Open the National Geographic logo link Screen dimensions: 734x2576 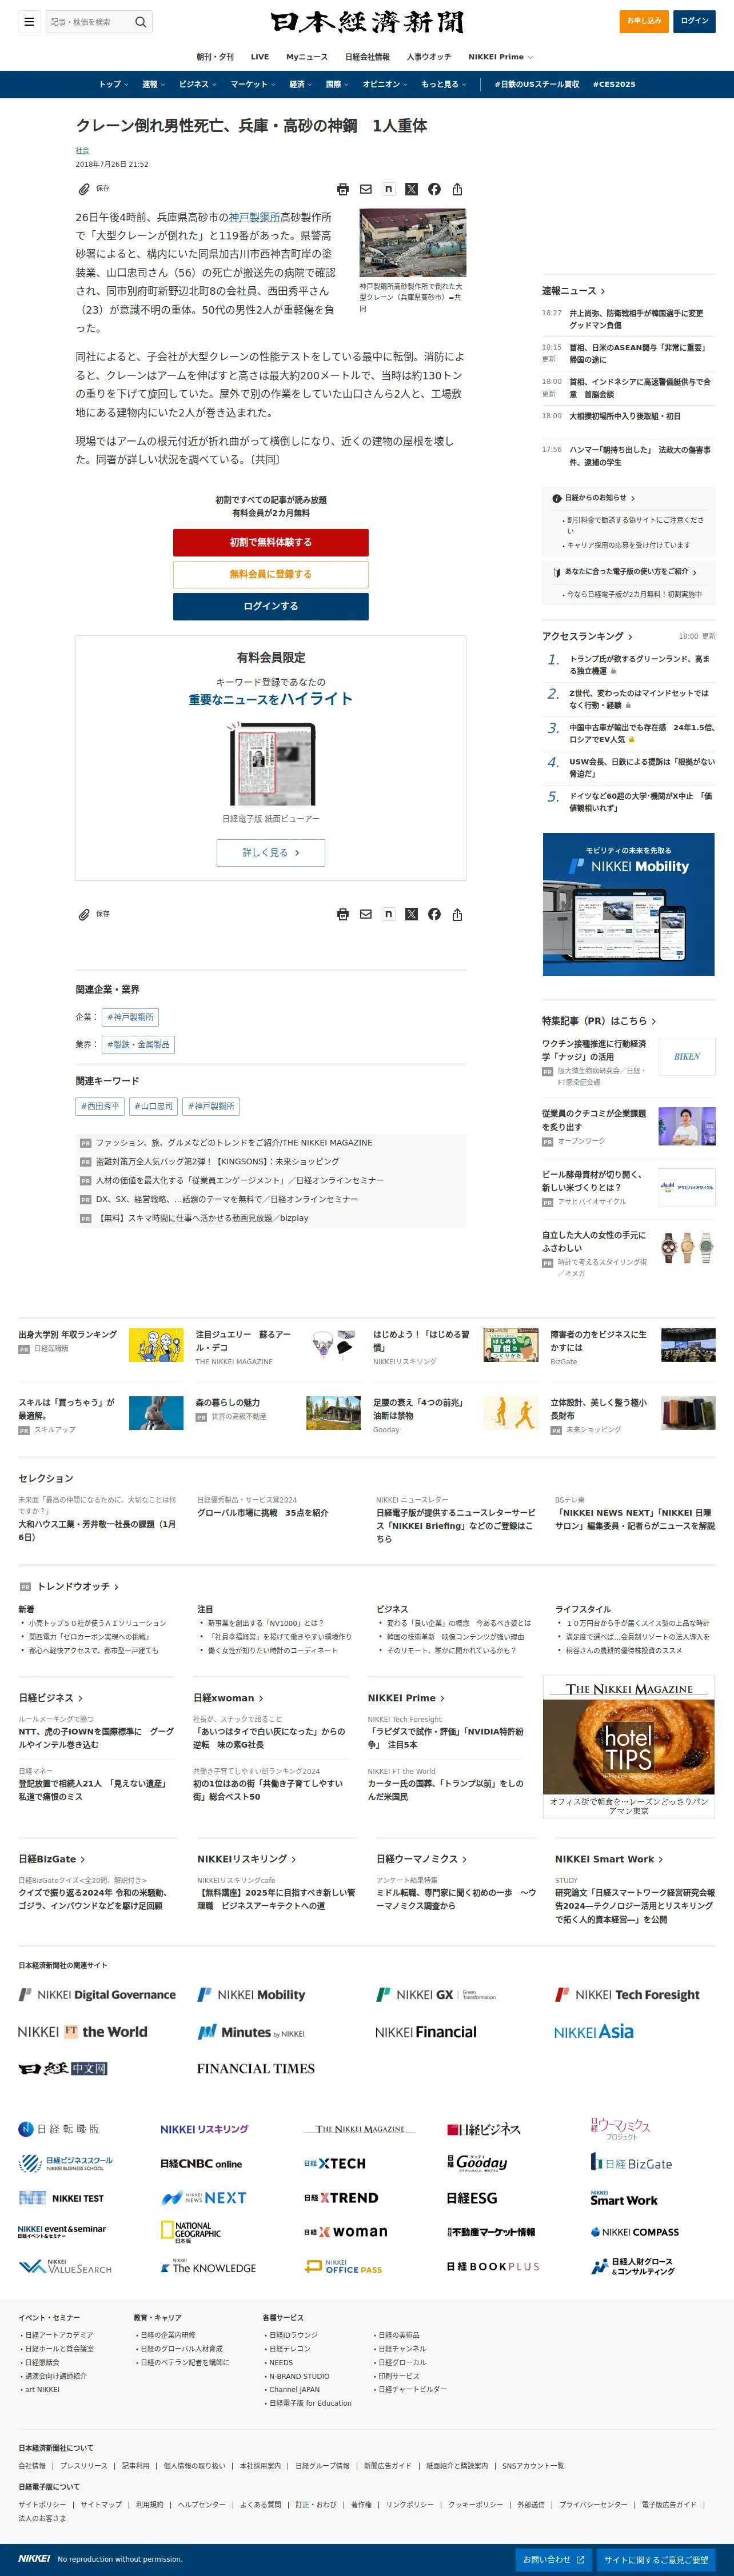(x=191, y=2232)
